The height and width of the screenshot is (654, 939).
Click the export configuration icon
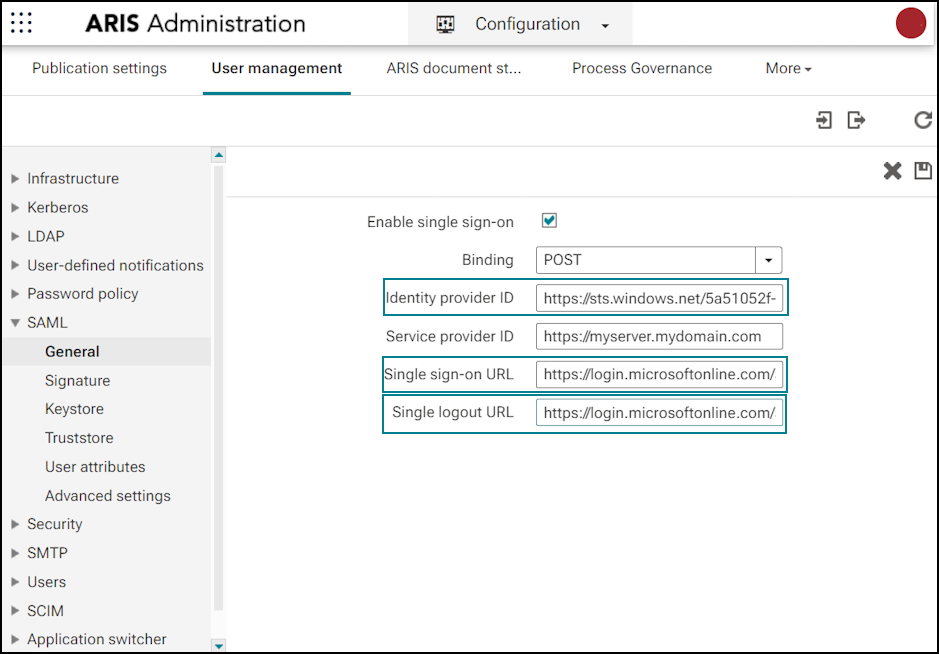856,120
